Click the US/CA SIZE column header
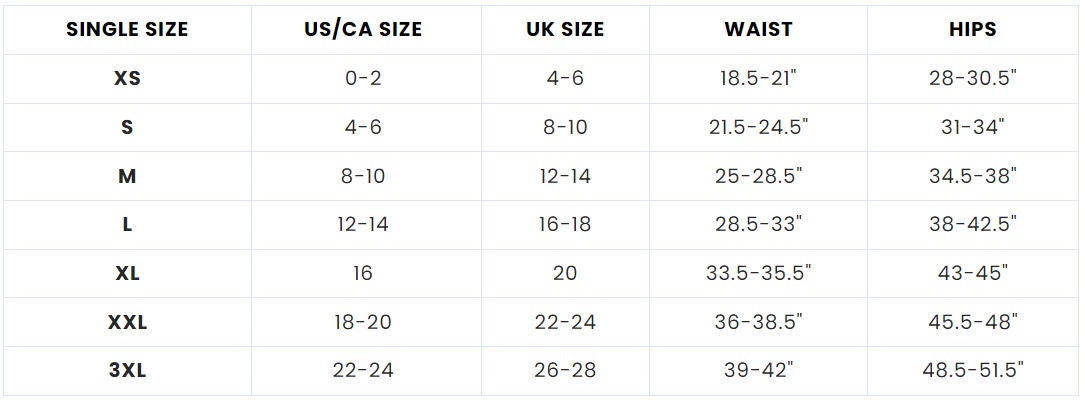Screen dimensions: 1085x408 (363, 29)
